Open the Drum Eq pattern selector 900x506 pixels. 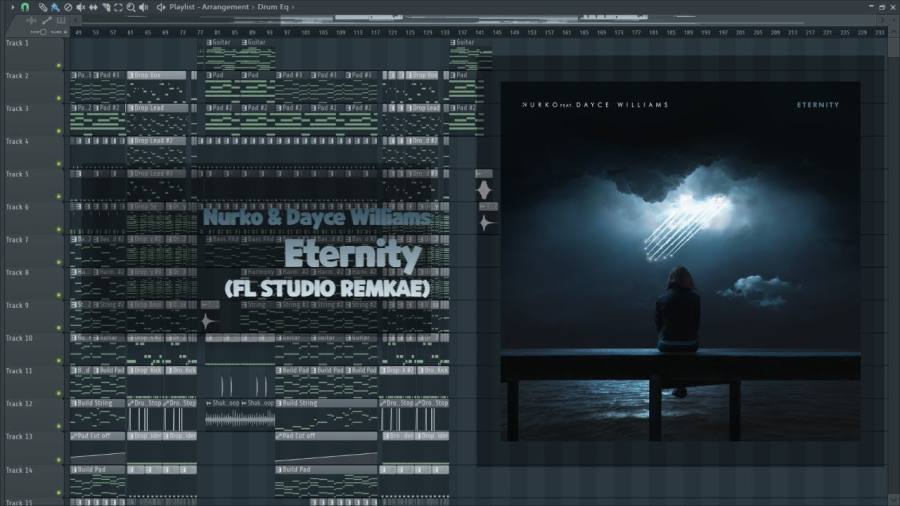(273, 7)
